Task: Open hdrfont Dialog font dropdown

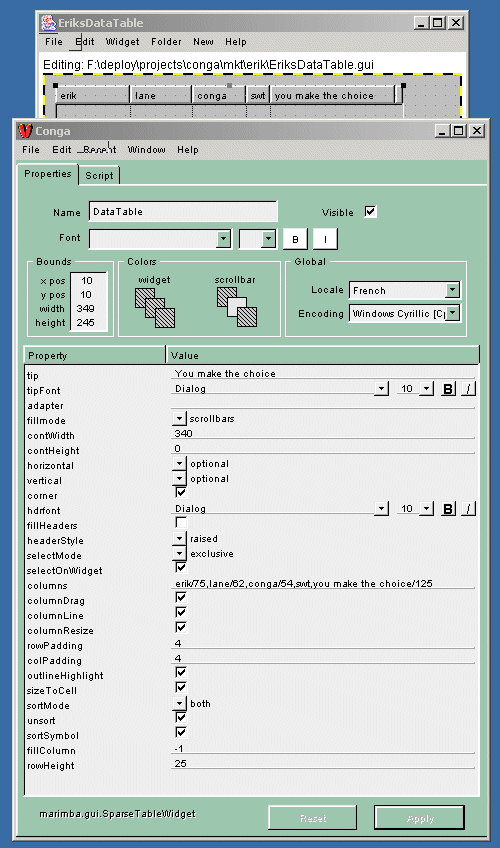Action: coord(382,509)
